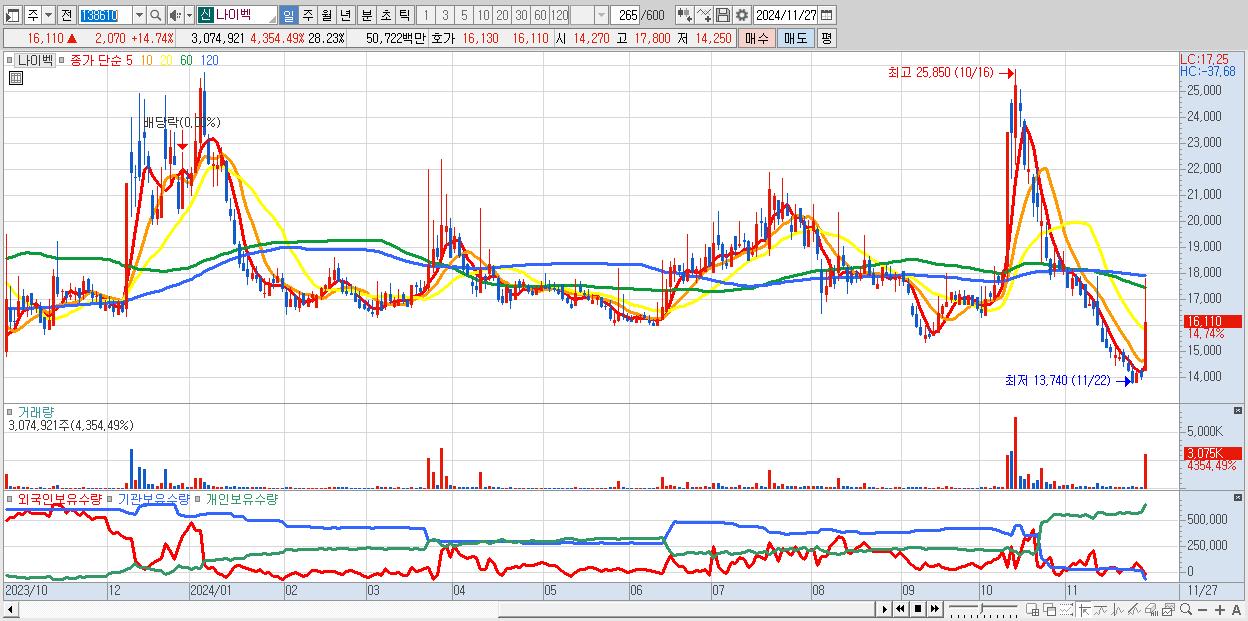
Task: Switch to 월 monthly chart period
Action: [x=326, y=15]
